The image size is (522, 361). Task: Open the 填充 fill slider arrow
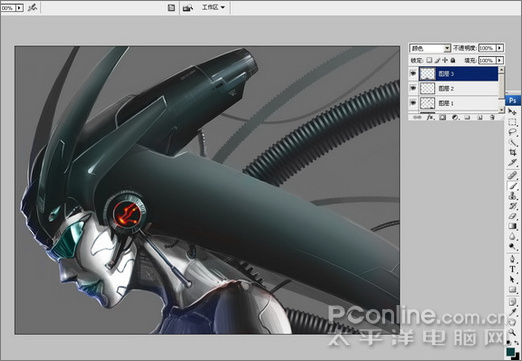pos(500,60)
